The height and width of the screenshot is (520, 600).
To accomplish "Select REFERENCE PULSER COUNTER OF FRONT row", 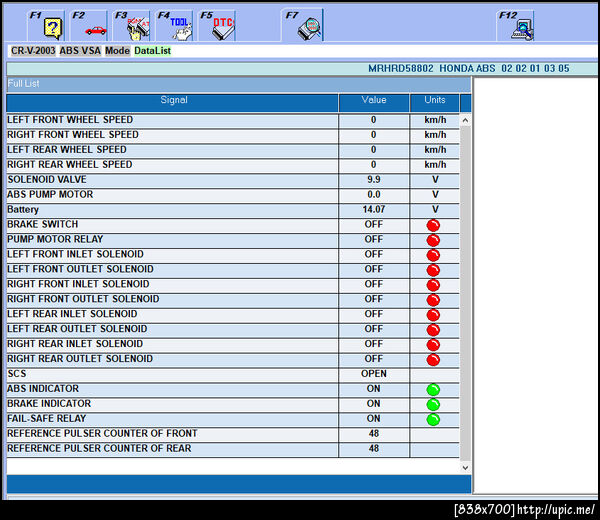I will click(233, 434).
